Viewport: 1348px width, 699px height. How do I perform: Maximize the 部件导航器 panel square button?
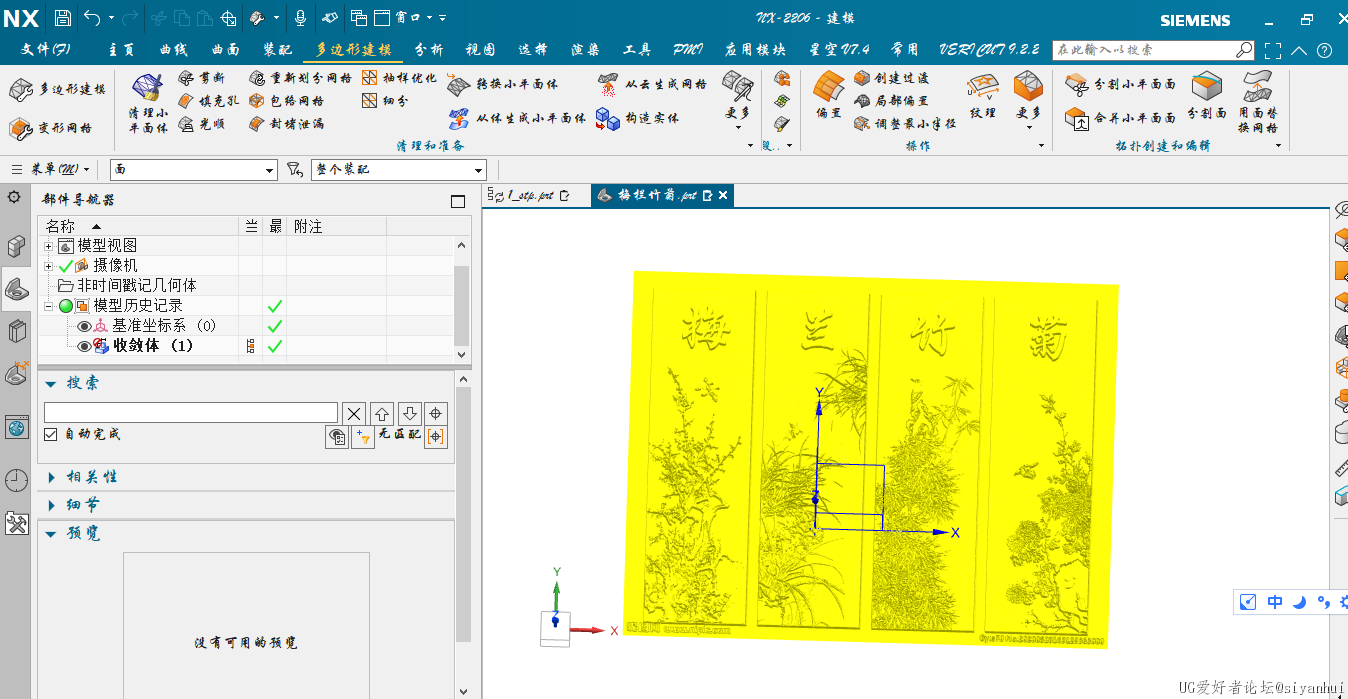(x=458, y=201)
